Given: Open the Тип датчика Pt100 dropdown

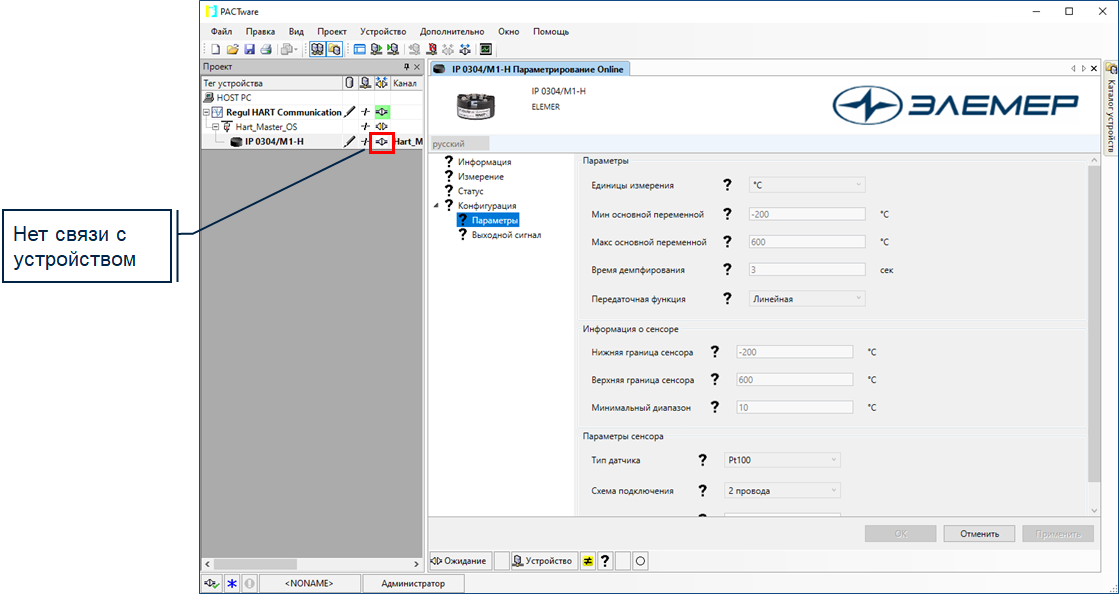Looking at the screenshot, I should click(x=782, y=460).
